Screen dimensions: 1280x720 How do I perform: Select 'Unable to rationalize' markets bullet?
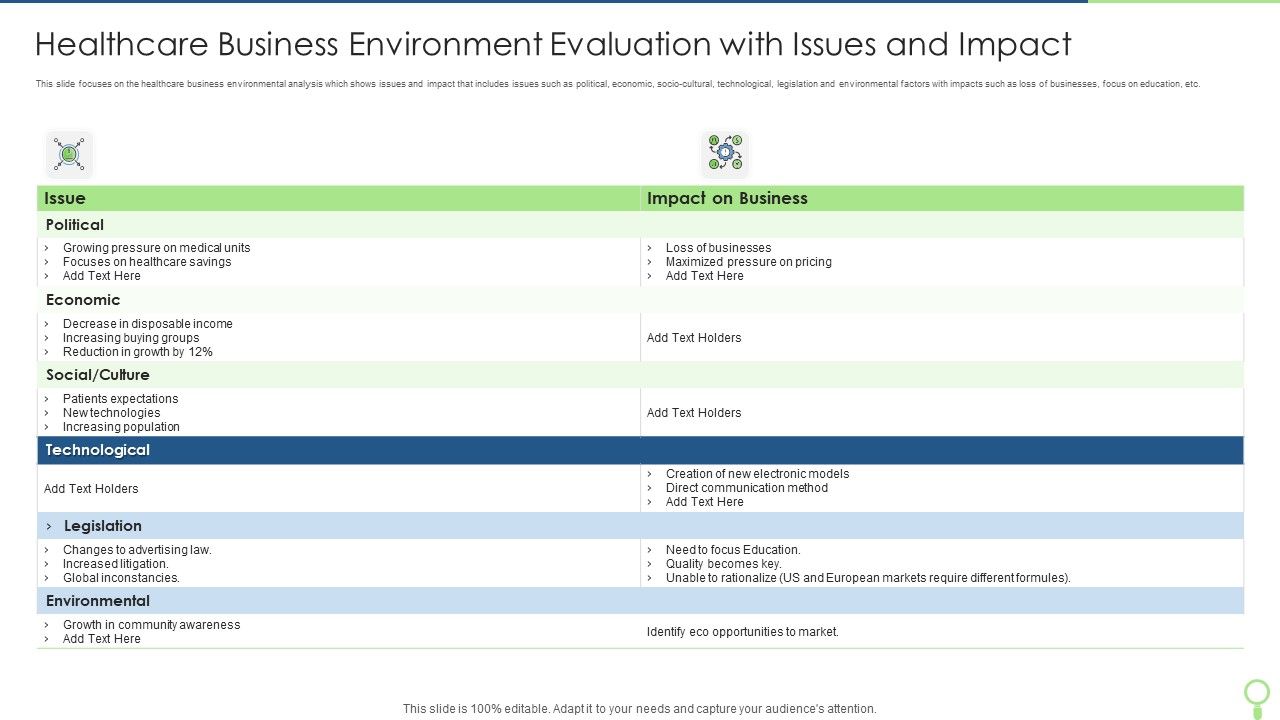[868, 578]
